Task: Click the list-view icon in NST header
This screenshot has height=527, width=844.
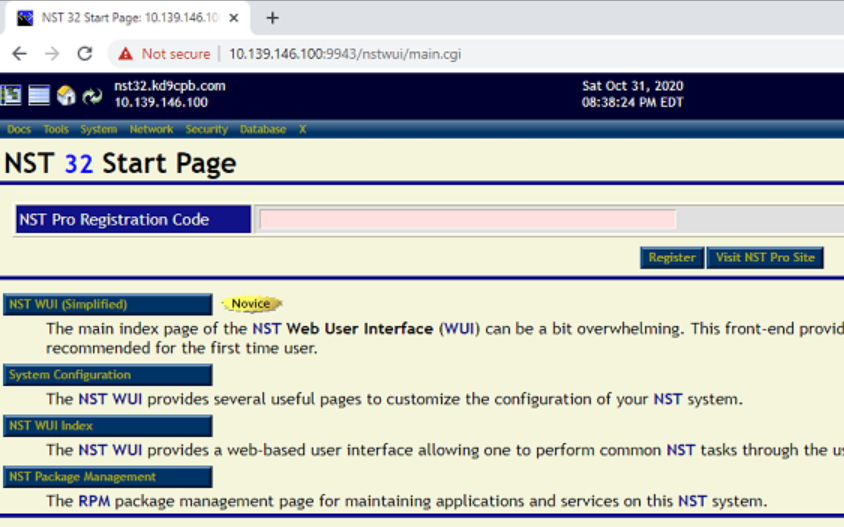Action: pos(39,95)
